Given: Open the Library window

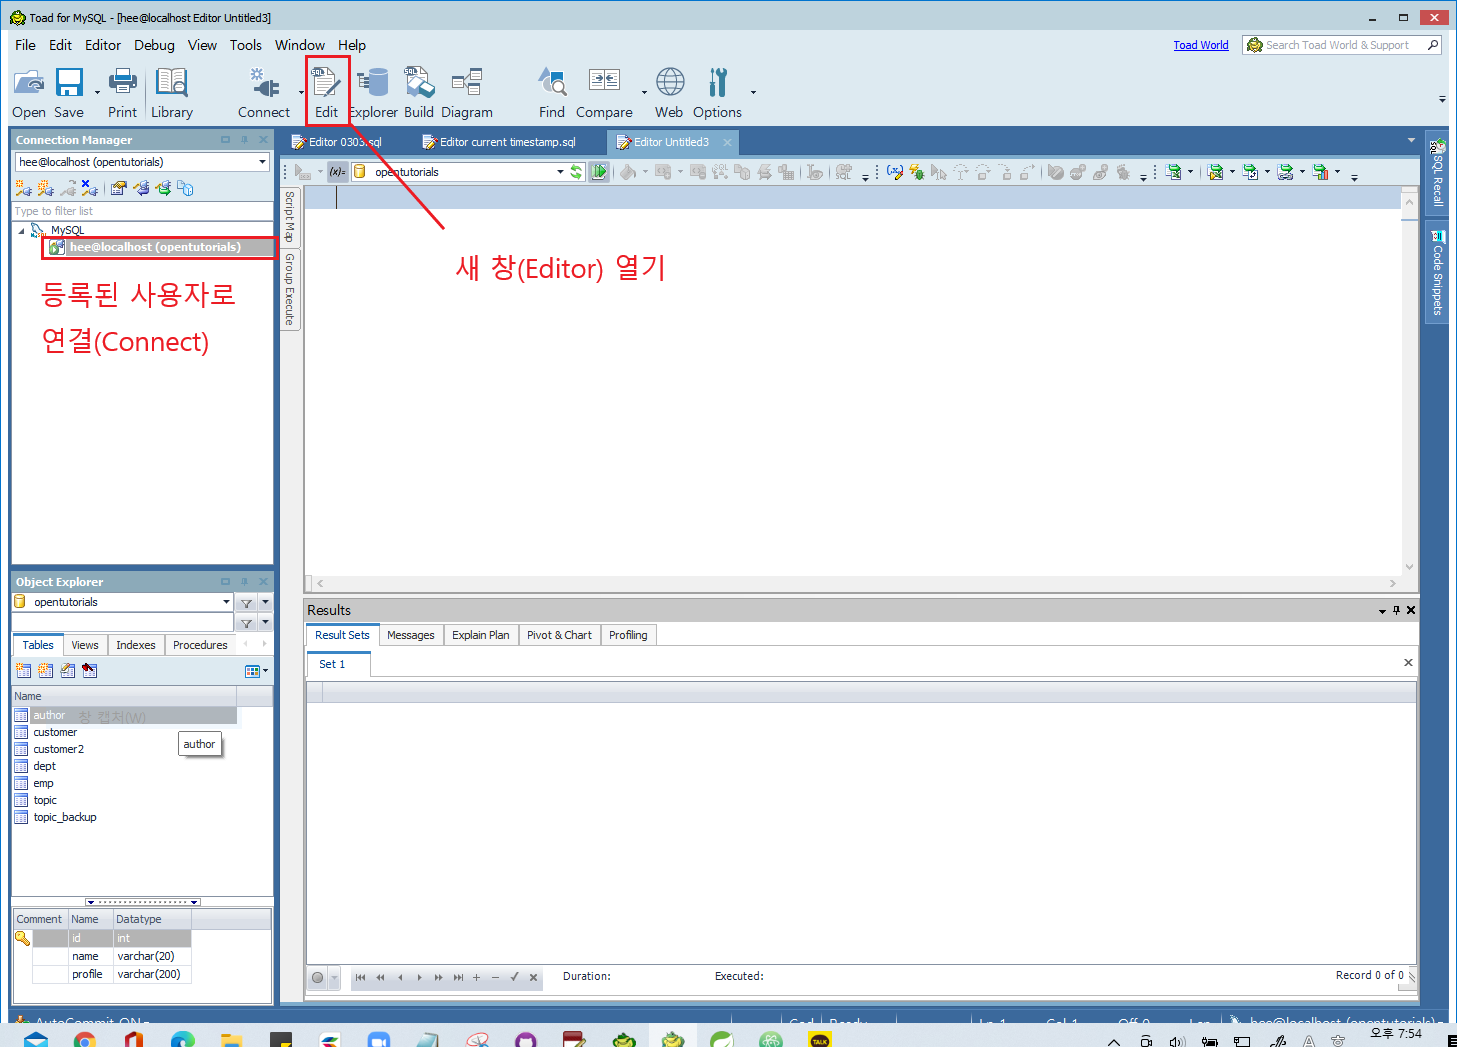Looking at the screenshot, I should pyautogui.click(x=171, y=90).
